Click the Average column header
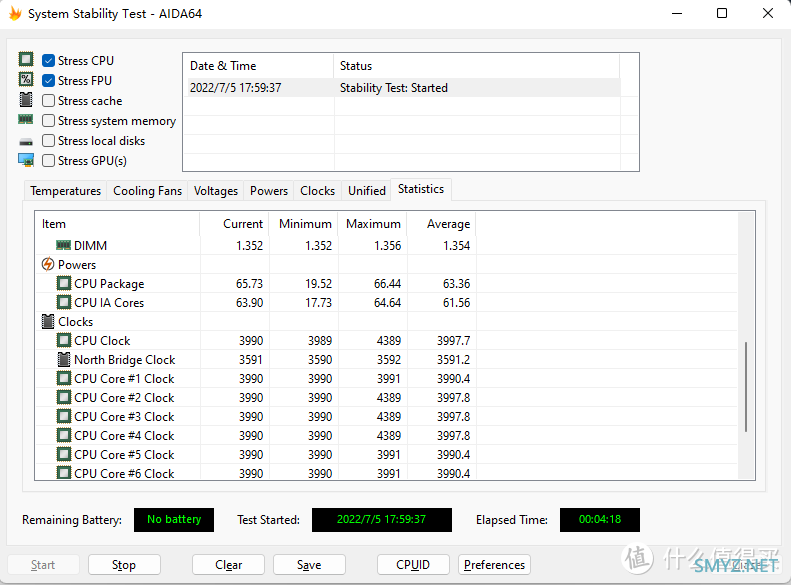 pos(441,223)
